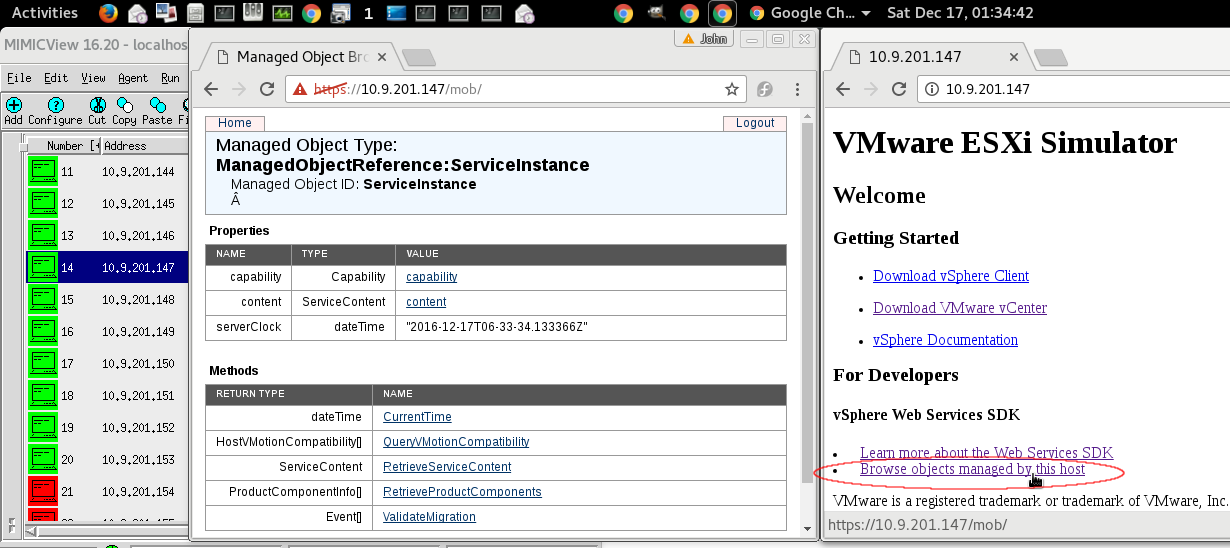Invoke the QueryVMotionCompatibility method link
Image resolution: width=1230 pixels, height=548 pixels.
click(x=456, y=442)
